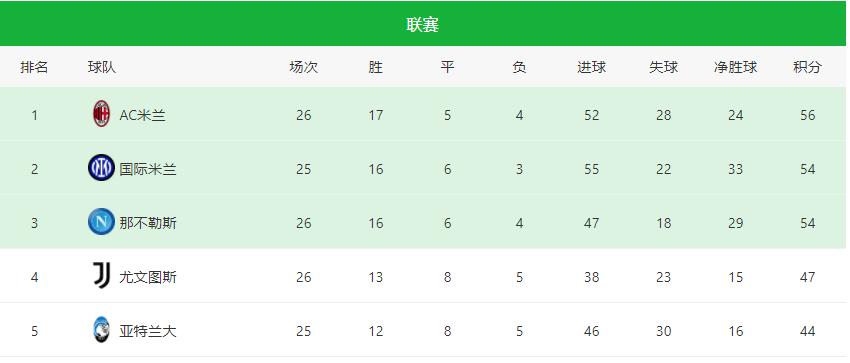Click the 净胜球 column header
Image resolution: width=850 pixels, height=363 pixels.
pyautogui.click(x=735, y=67)
